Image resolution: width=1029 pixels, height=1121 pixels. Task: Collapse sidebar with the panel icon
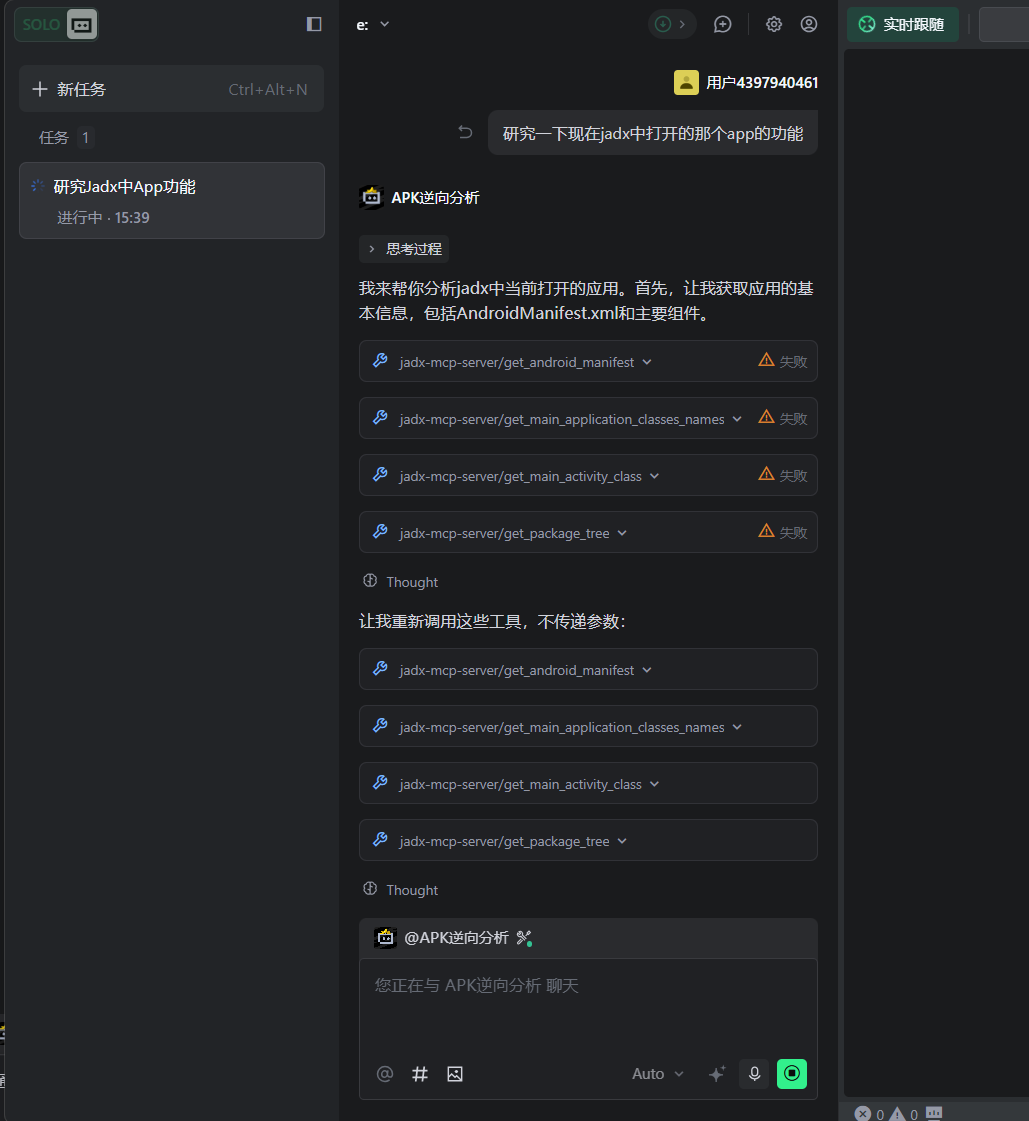pyautogui.click(x=314, y=24)
